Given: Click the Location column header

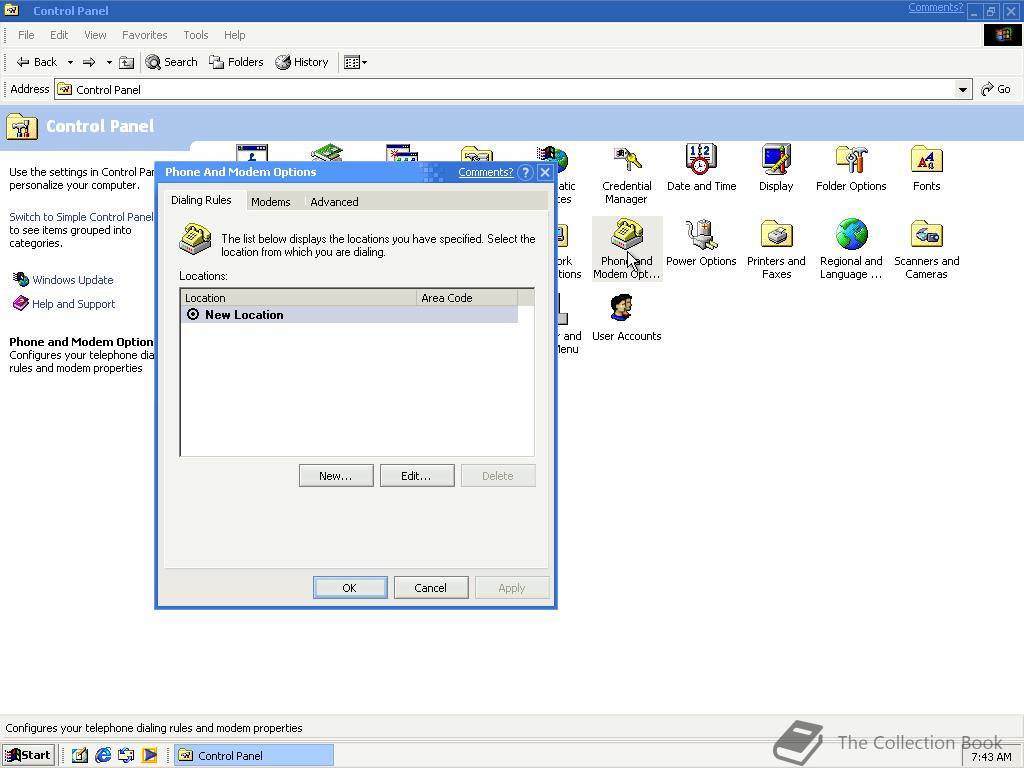Looking at the screenshot, I should point(298,298).
